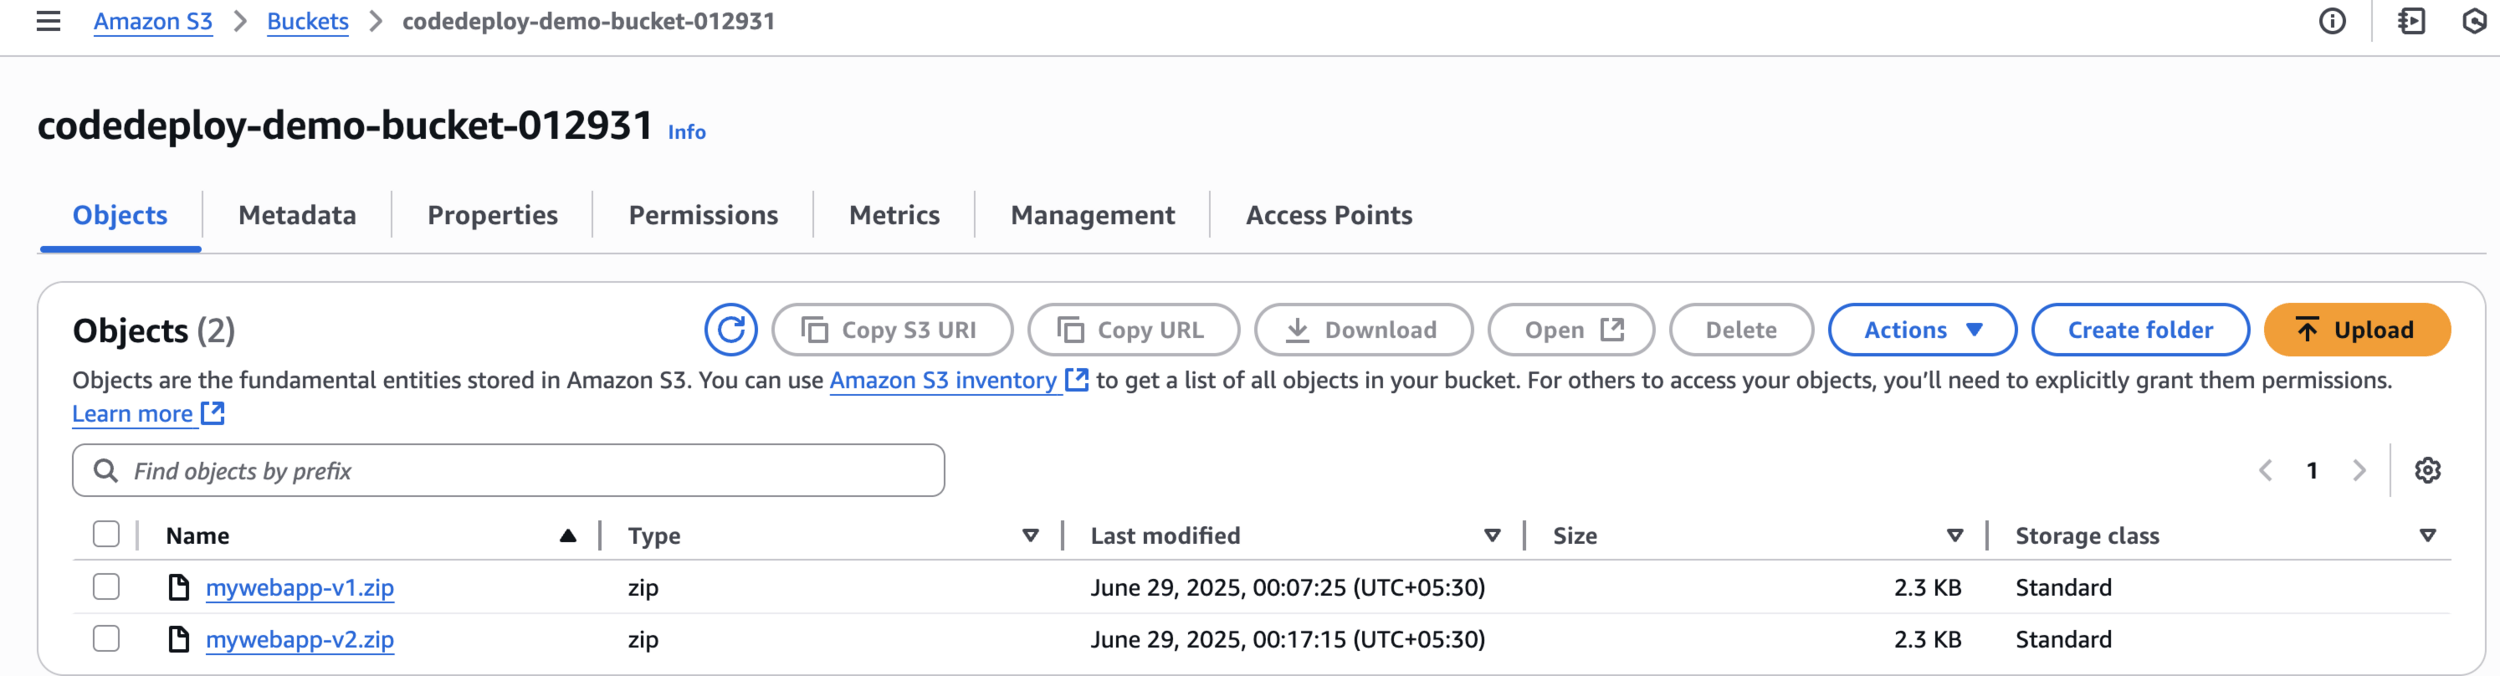Refresh the objects list
This screenshot has height=676, width=2500.
731,330
